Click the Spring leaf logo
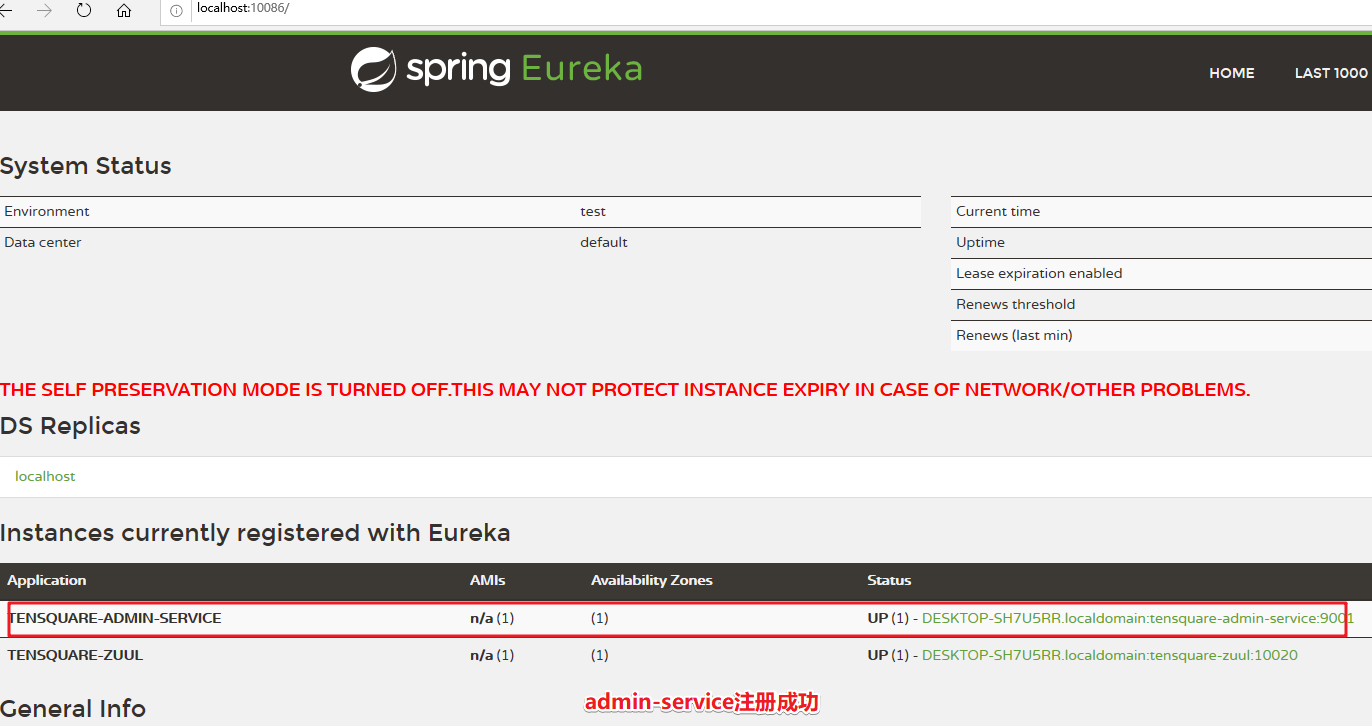Viewport: 1372px width, 726px height. tap(373, 70)
